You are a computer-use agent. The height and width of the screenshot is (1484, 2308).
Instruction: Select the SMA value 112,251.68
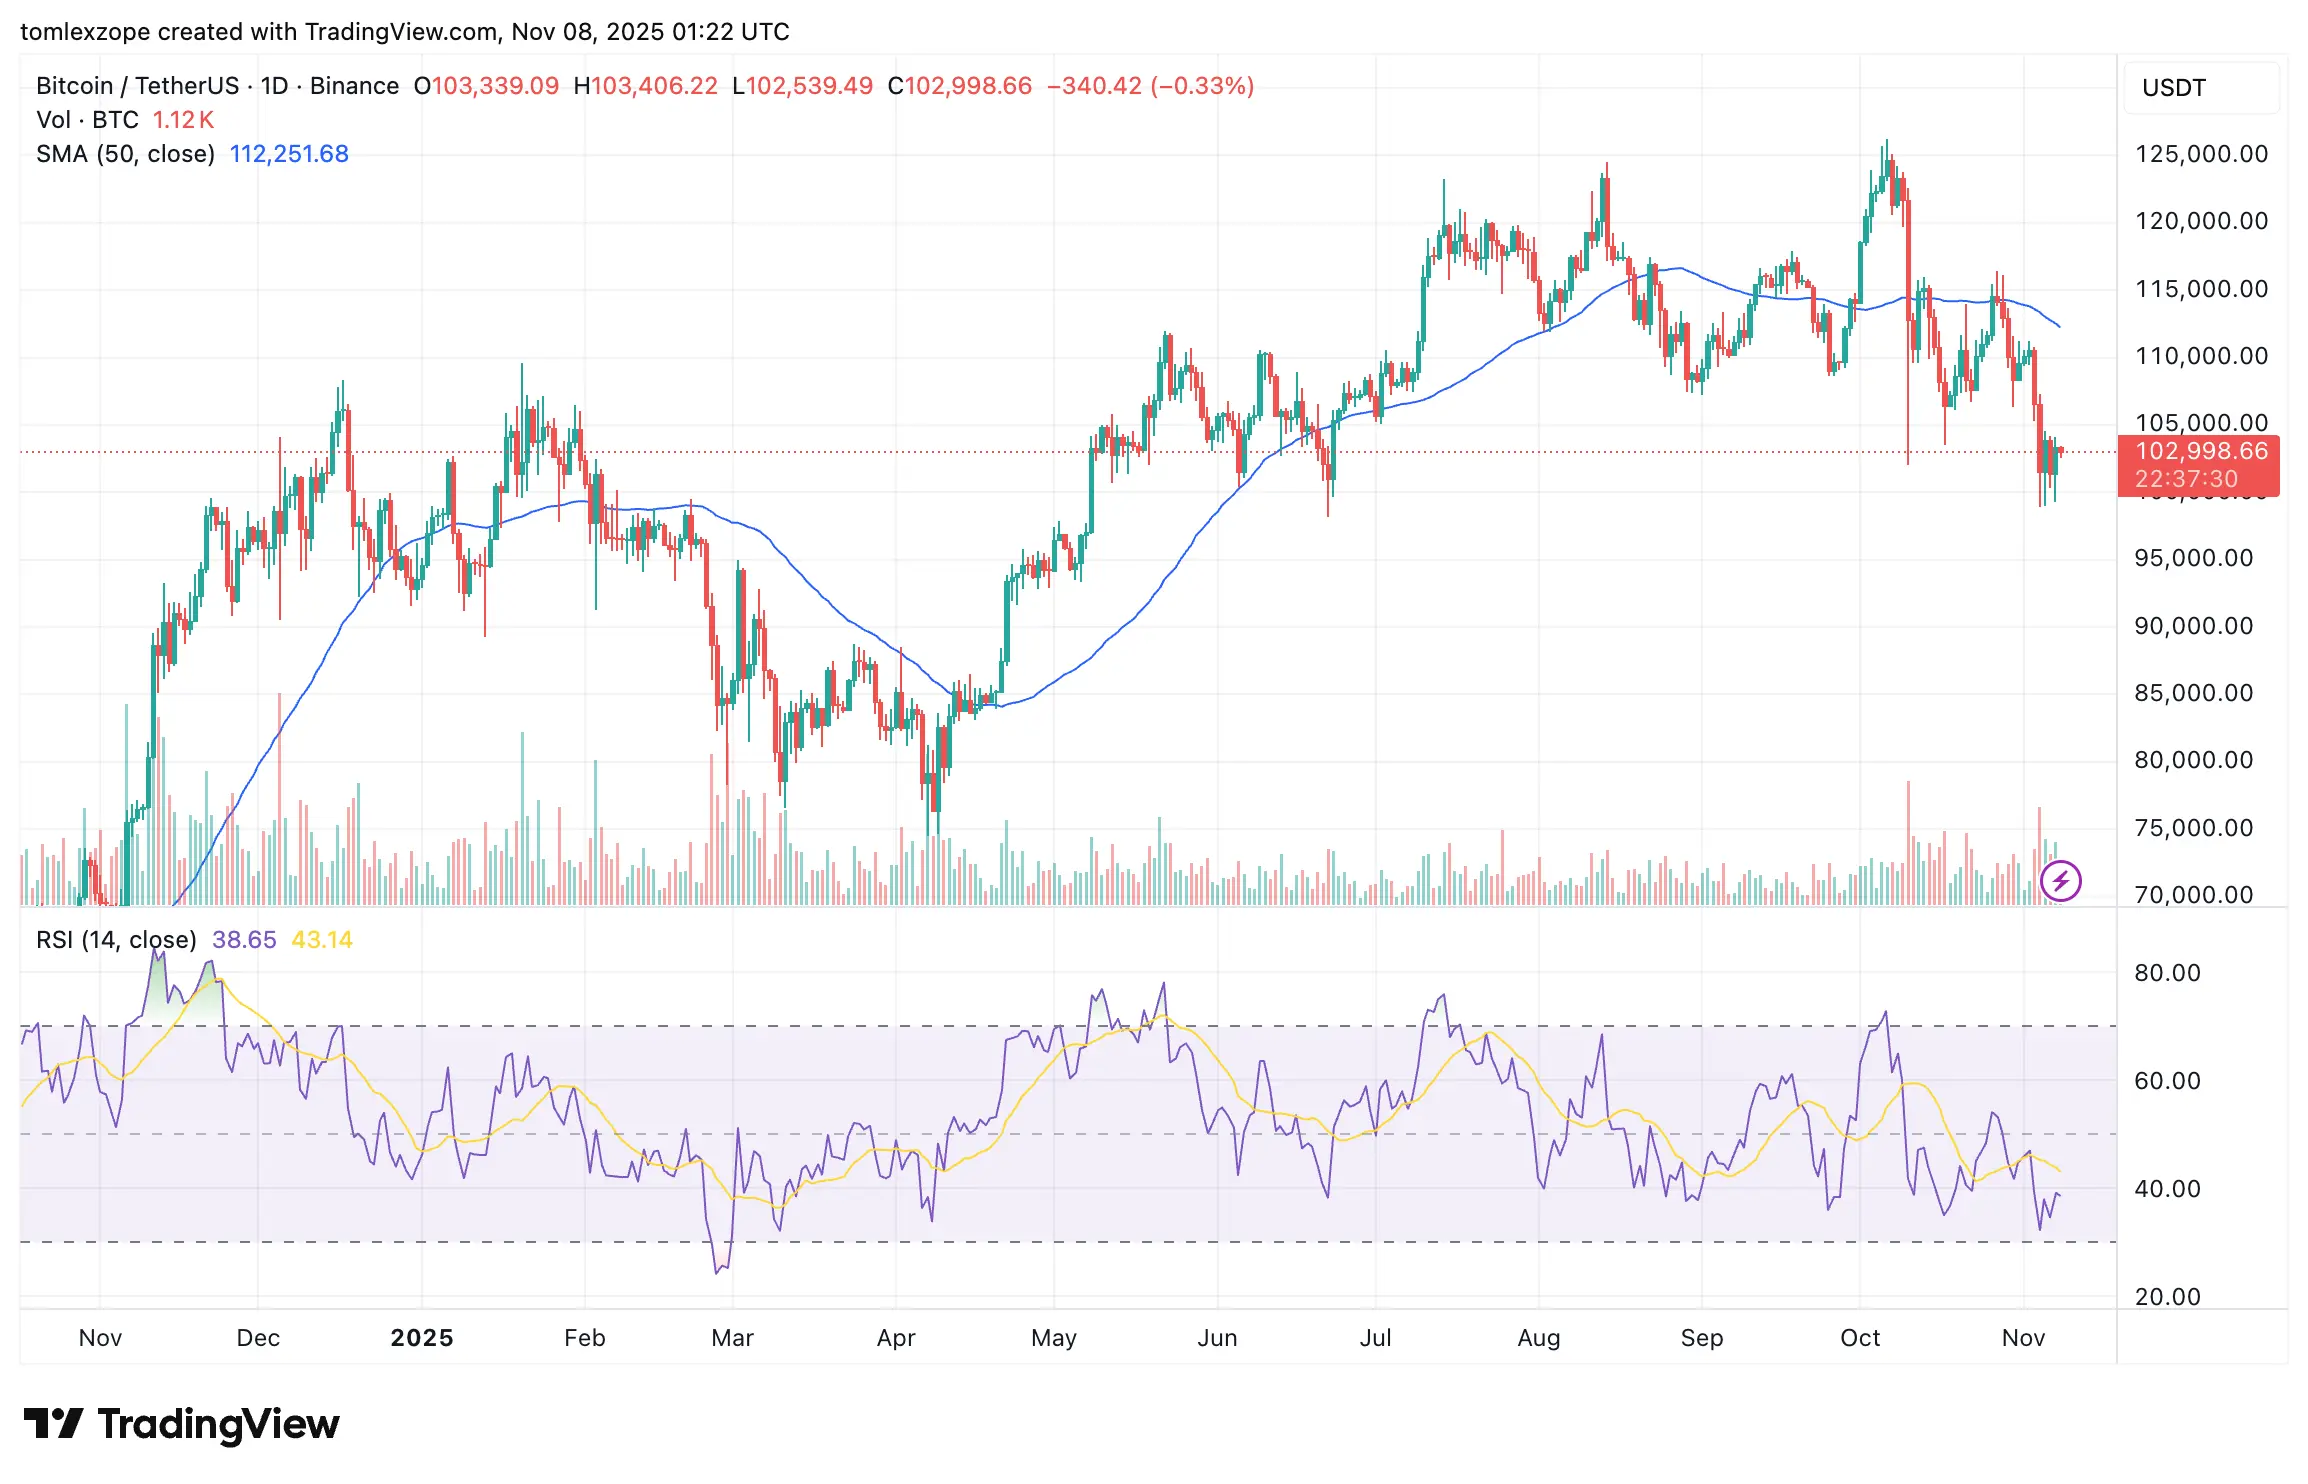(x=289, y=154)
